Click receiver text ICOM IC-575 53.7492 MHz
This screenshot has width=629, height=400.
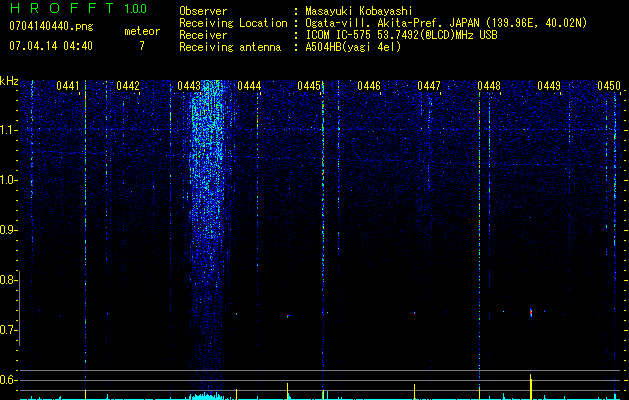pos(401,35)
